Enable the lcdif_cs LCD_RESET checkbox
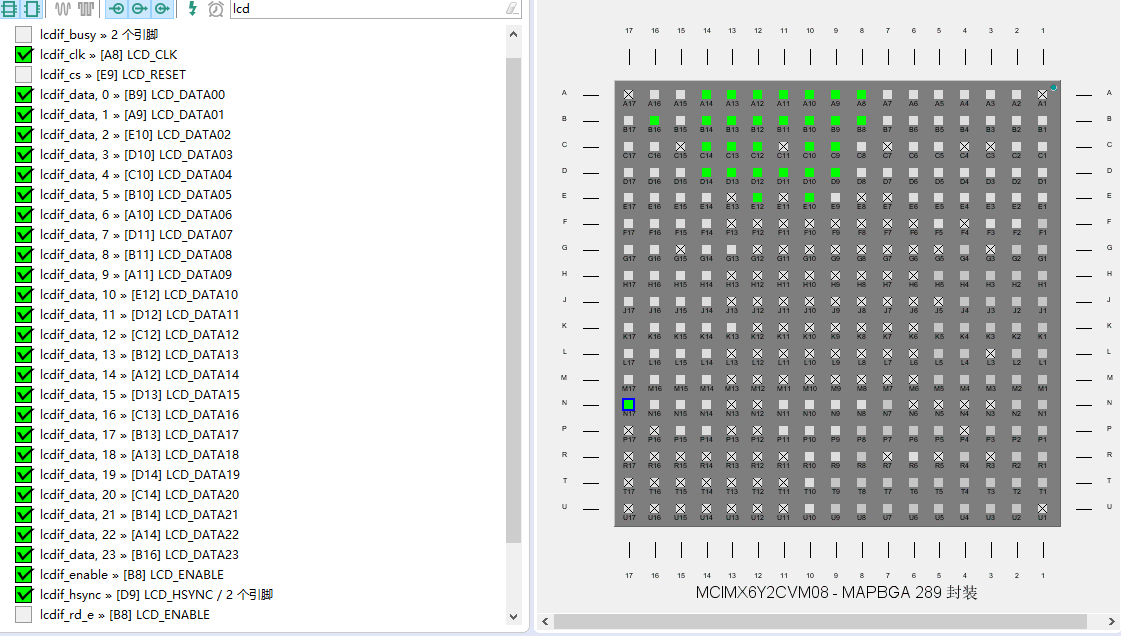Viewport: 1121px width, 636px height. click(24, 74)
